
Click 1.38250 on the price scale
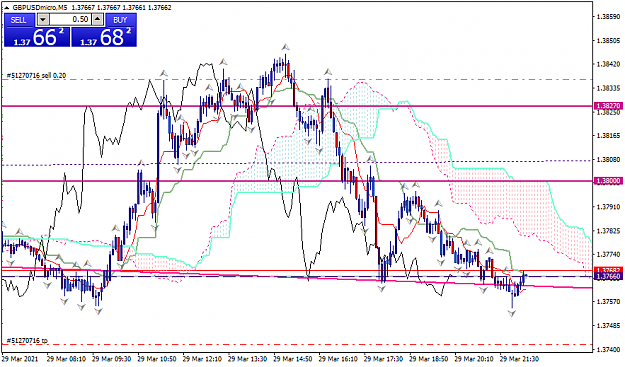pyautogui.click(x=609, y=112)
